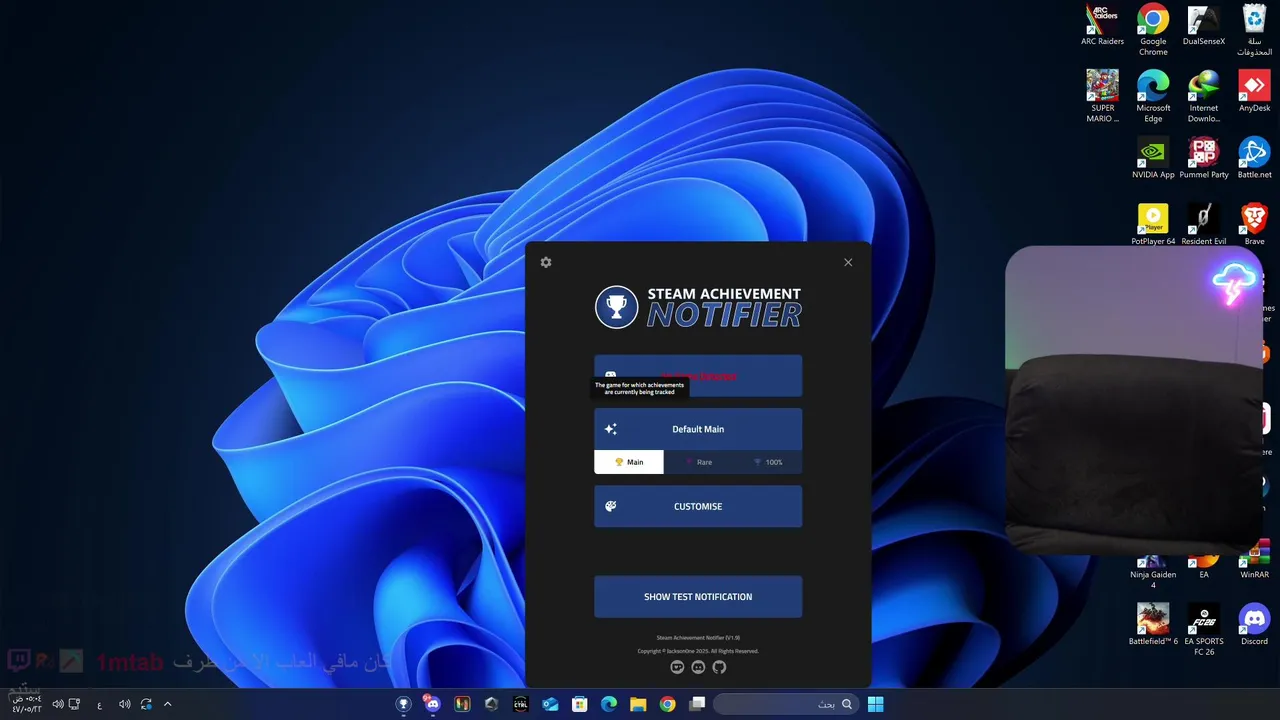This screenshot has height=720, width=1280.
Task: Open Discord desktop shortcut
Action: (x=1254, y=626)
